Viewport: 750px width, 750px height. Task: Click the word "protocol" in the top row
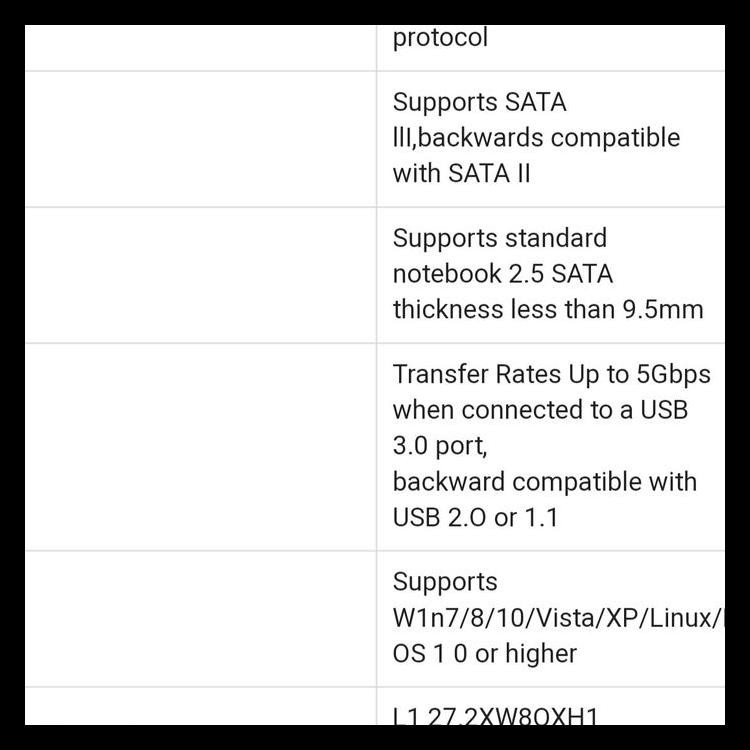440,39
